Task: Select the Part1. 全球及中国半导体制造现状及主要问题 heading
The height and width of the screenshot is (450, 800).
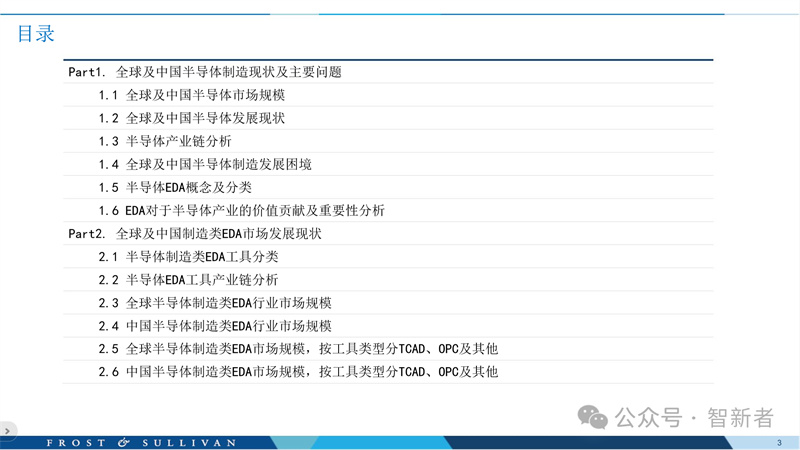Action: 388,72
